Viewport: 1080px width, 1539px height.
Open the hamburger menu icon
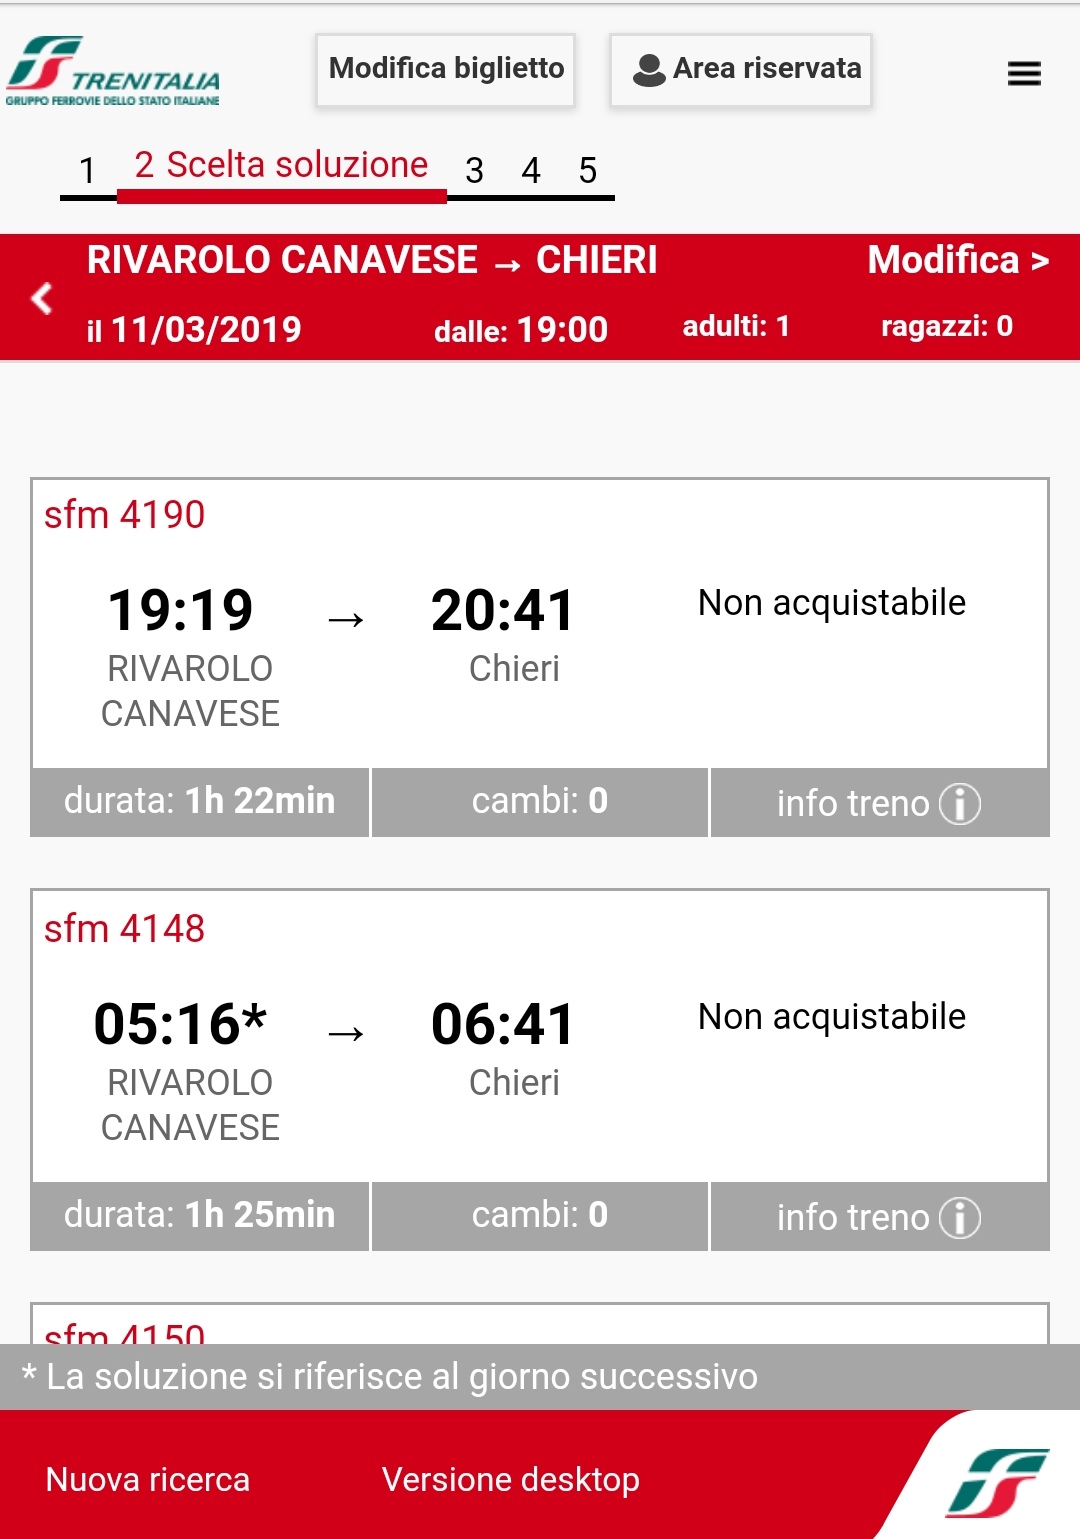point(1024,73)
